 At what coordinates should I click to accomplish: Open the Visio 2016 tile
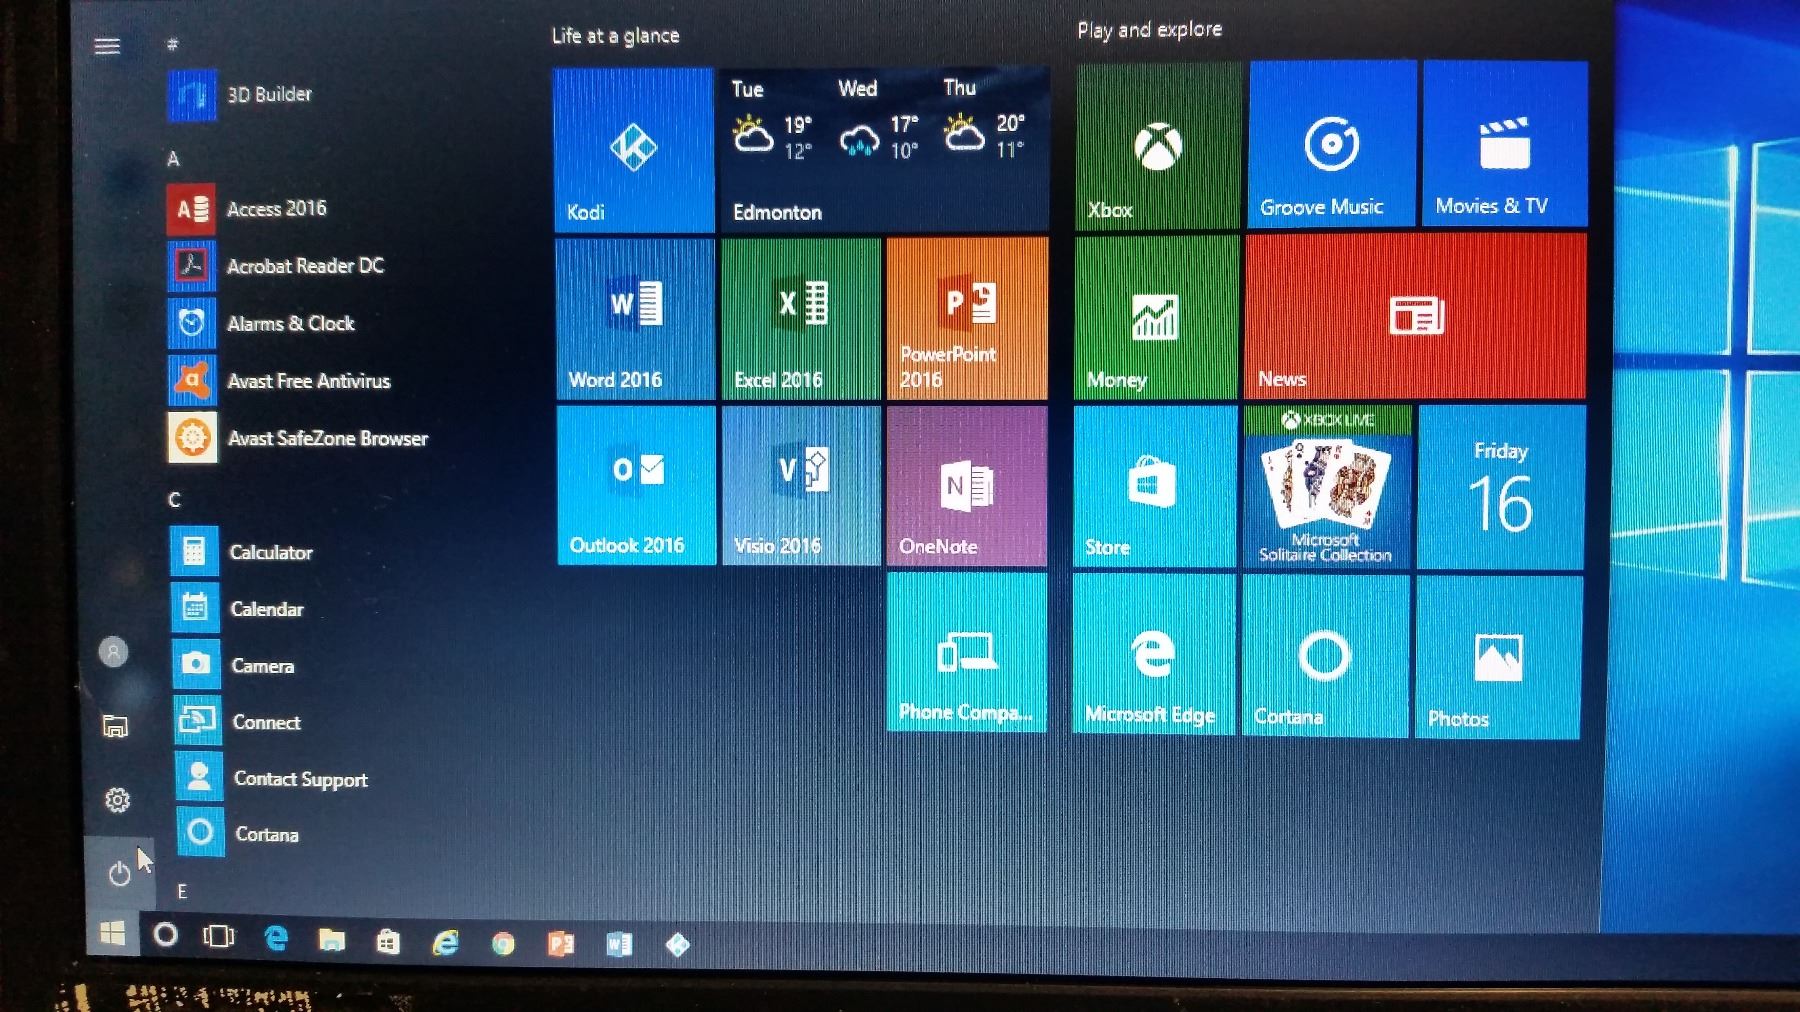coord(801,486)
